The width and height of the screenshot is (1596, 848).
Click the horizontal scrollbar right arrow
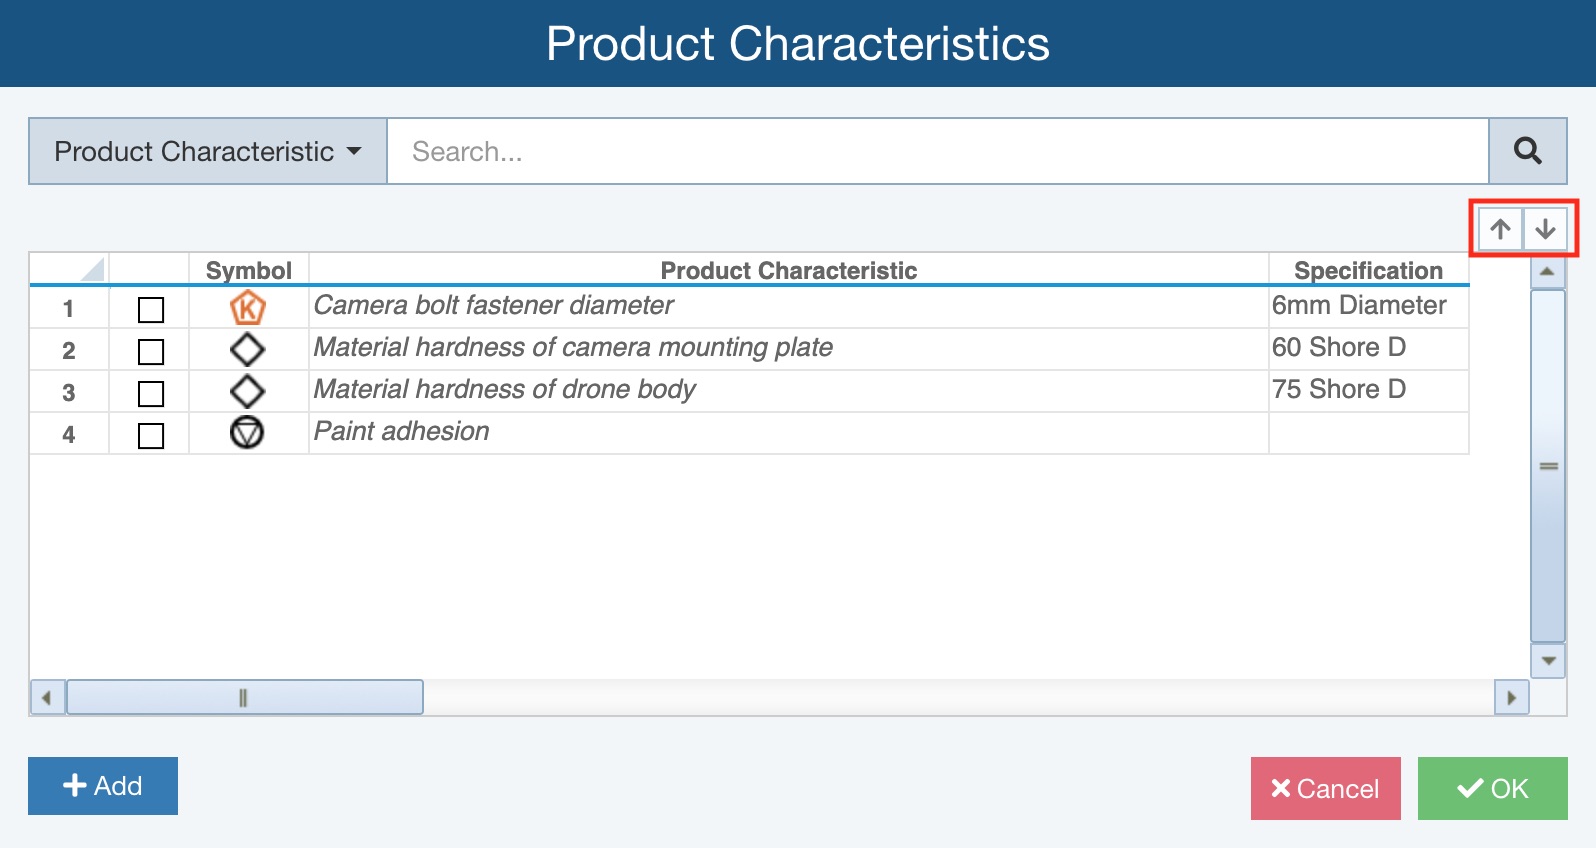click(x=1511, y=697)
